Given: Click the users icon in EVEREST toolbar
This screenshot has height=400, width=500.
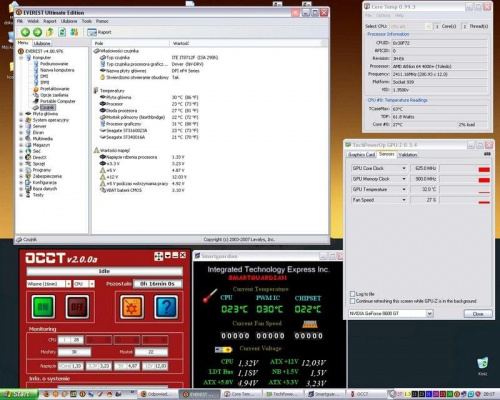Looking at the screenshot, I should tap(74, 32).
